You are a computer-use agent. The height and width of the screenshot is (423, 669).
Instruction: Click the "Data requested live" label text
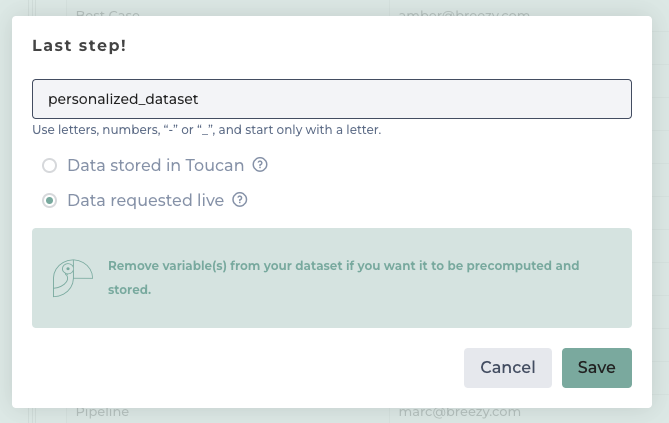click(x=145, y=200)
